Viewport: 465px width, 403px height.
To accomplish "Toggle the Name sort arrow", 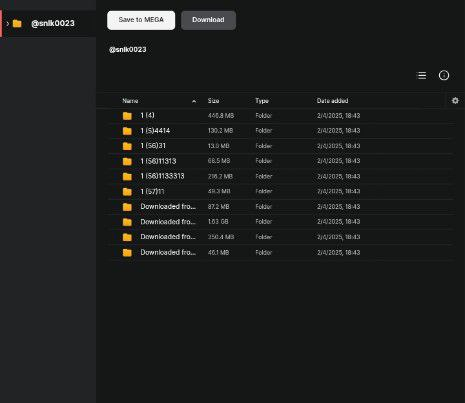I will (194, 101).
